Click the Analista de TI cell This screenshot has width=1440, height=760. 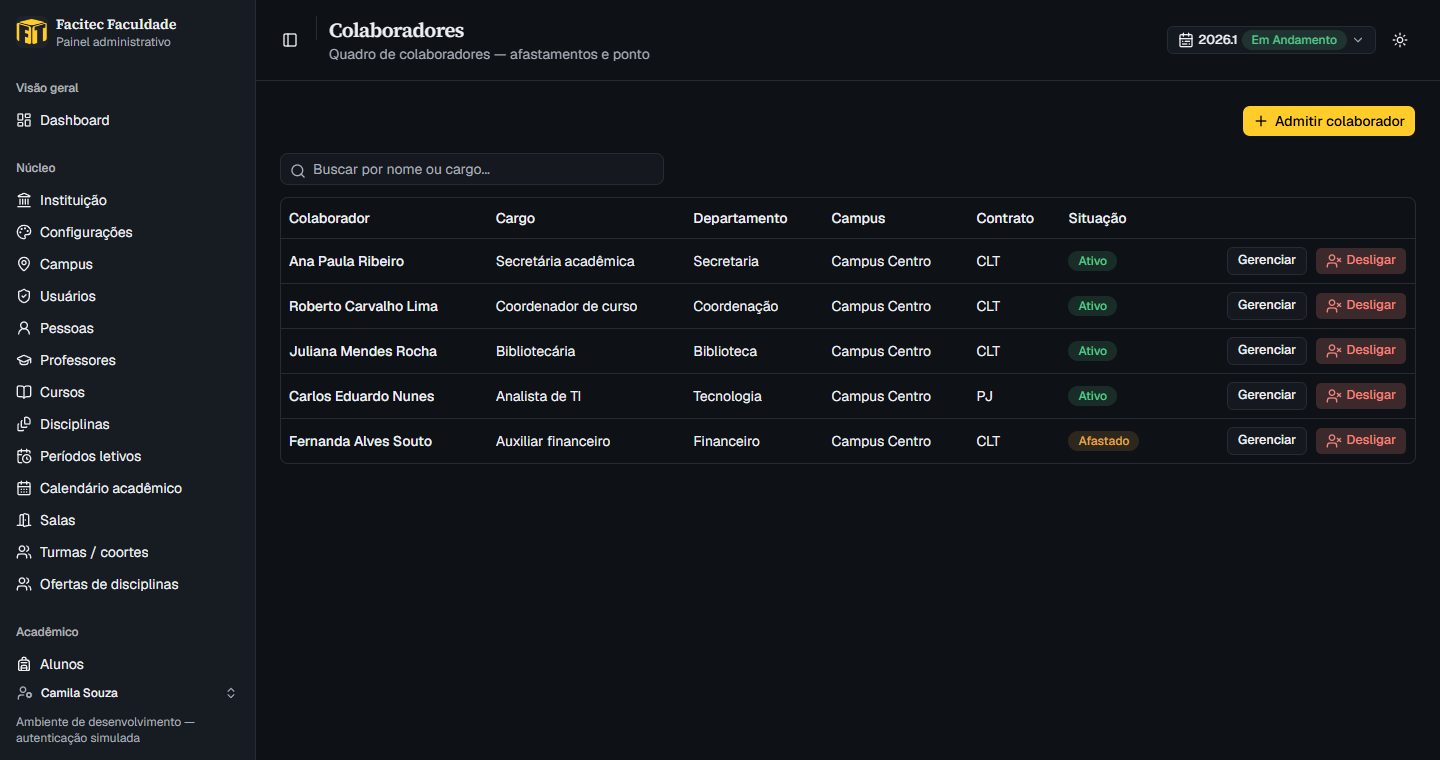tap(538, 396)
